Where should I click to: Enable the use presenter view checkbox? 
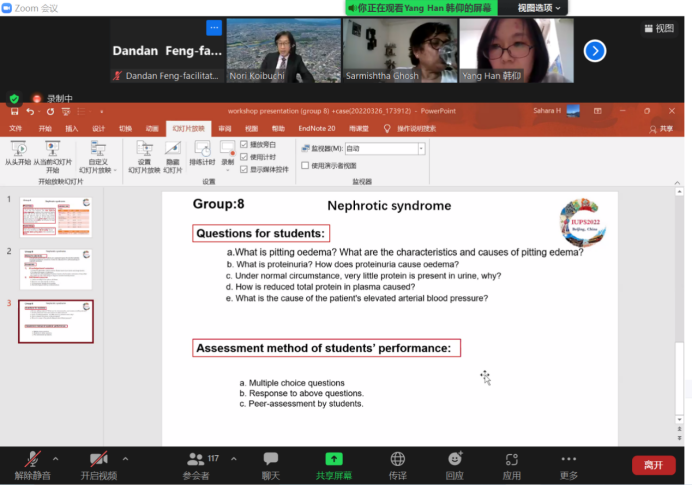[305, 165]
